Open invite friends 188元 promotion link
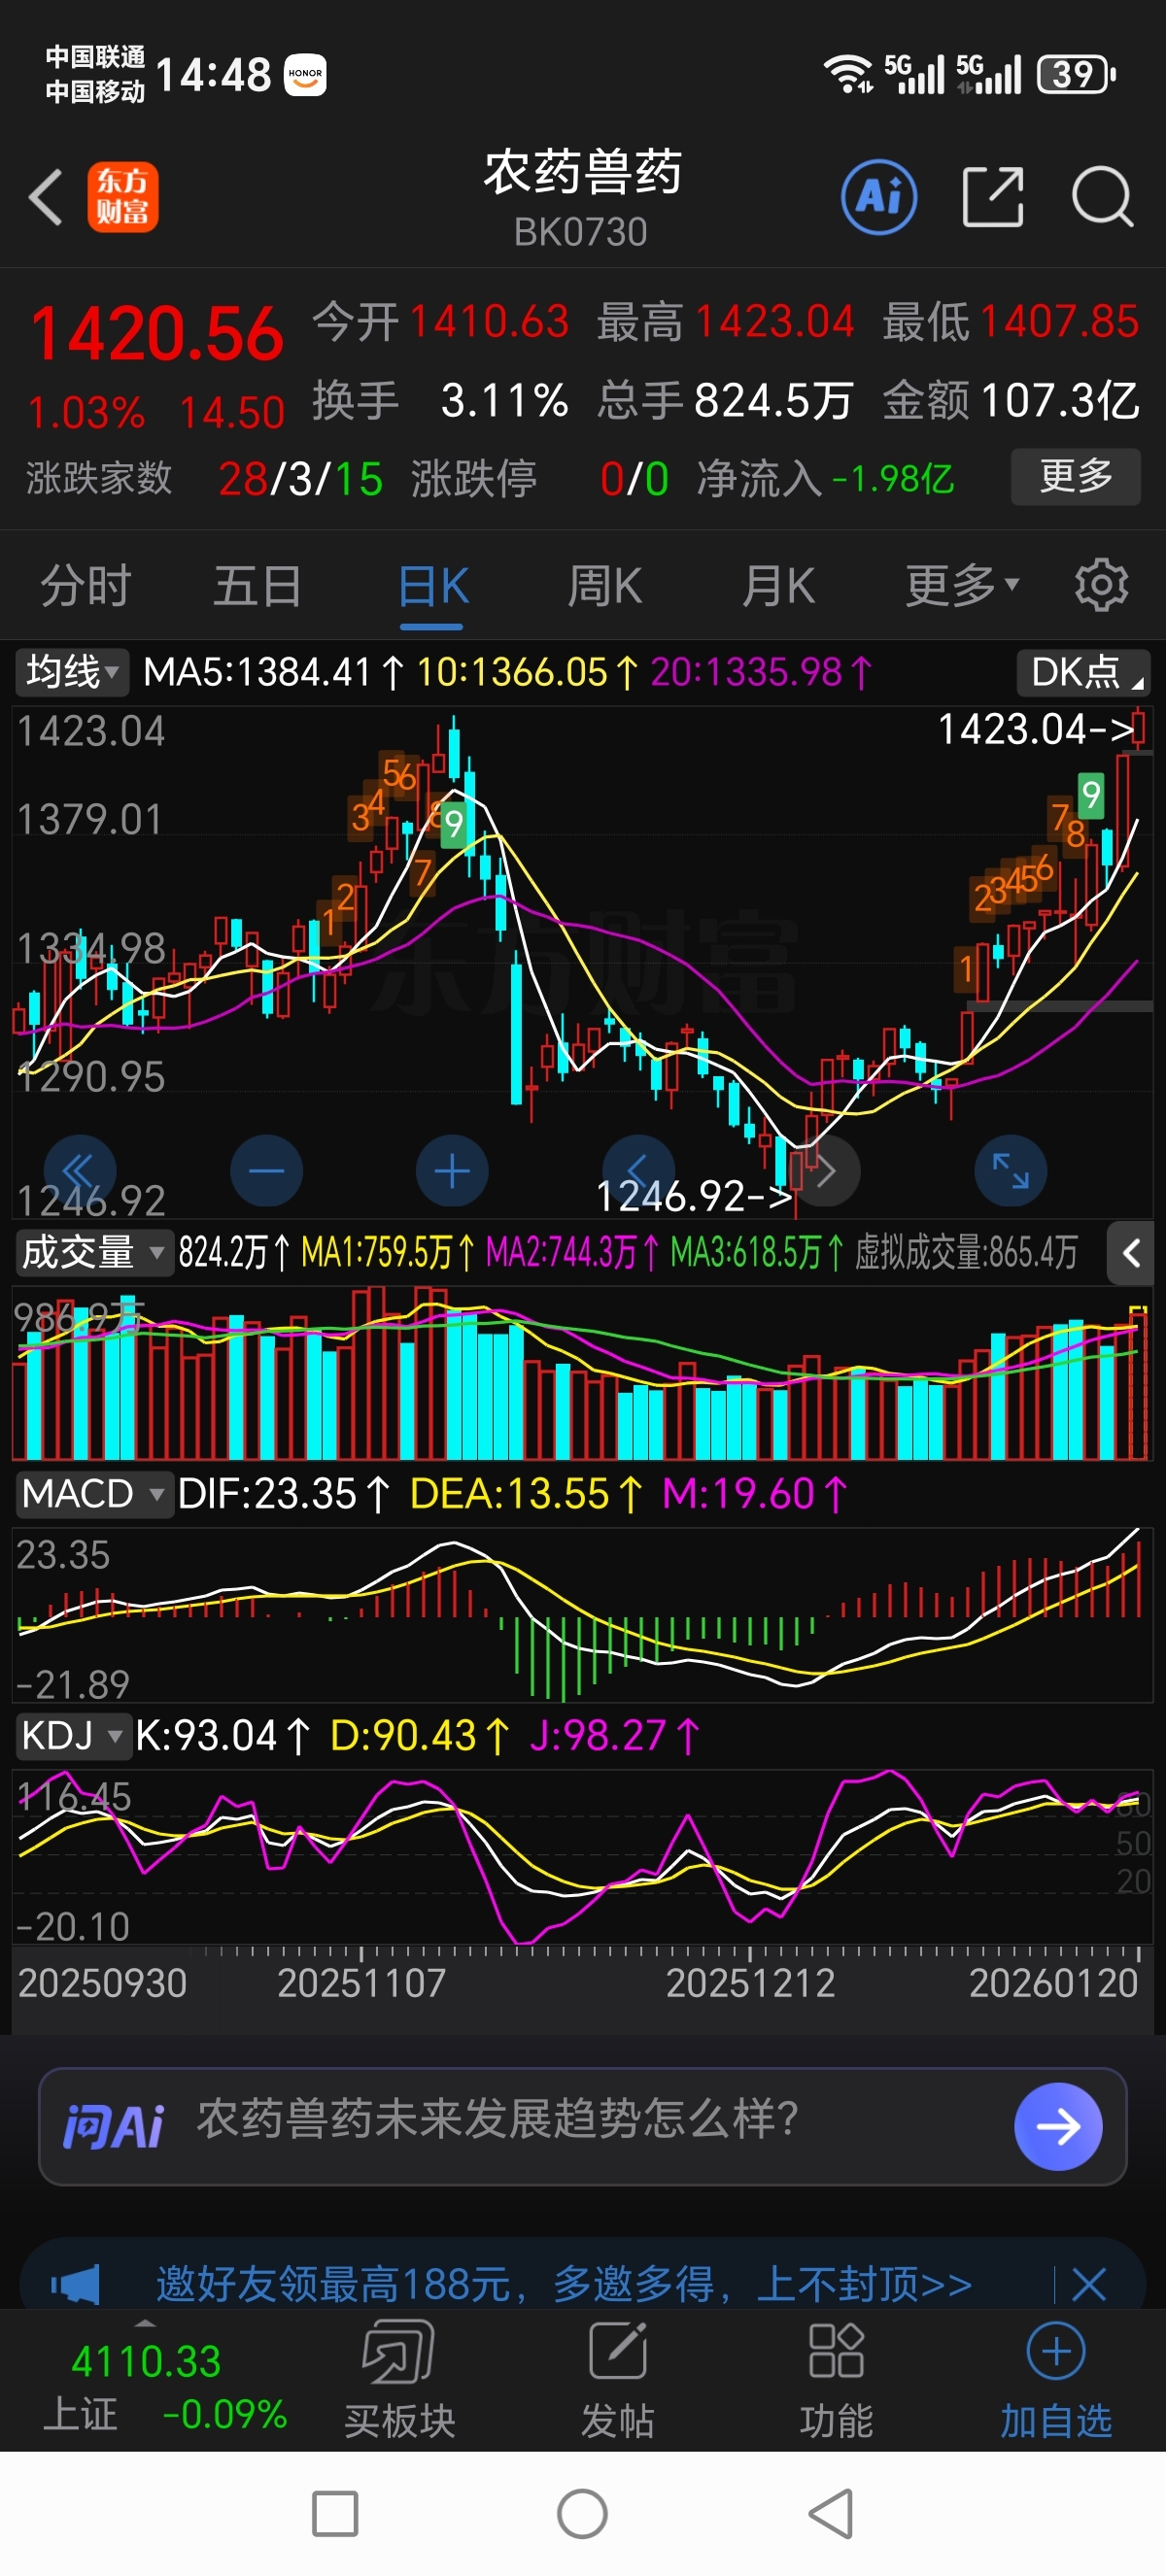The height and width of the screenshot is (2576, 1166). [564, 2285]
